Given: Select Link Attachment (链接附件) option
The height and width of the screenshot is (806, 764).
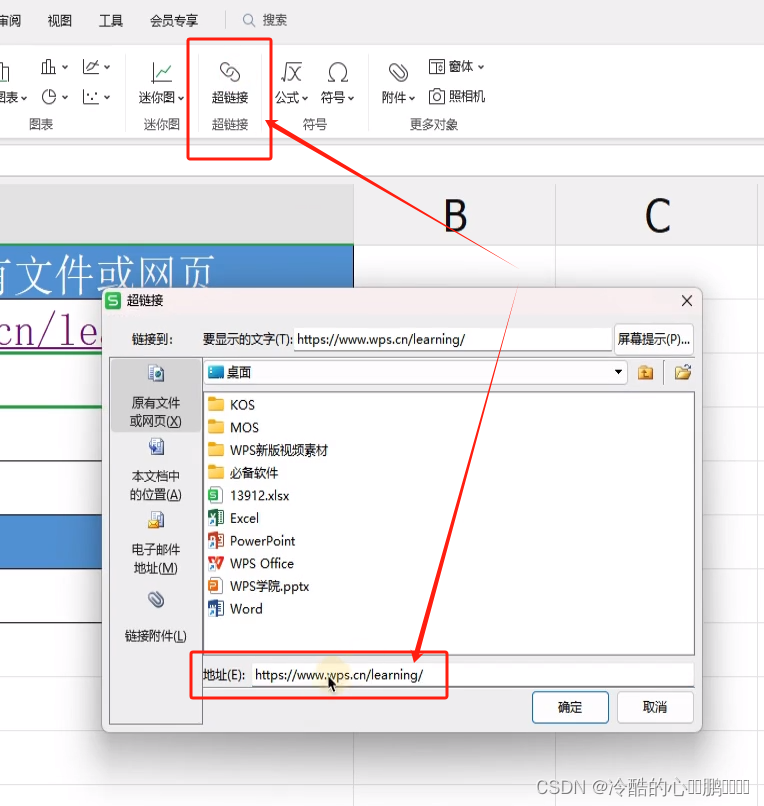Looking at the screenshot, I should click(x=155, y=617).
